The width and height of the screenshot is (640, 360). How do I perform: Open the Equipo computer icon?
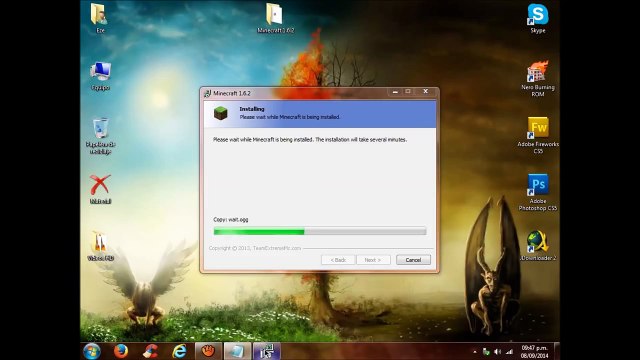(x=100, y=76)
